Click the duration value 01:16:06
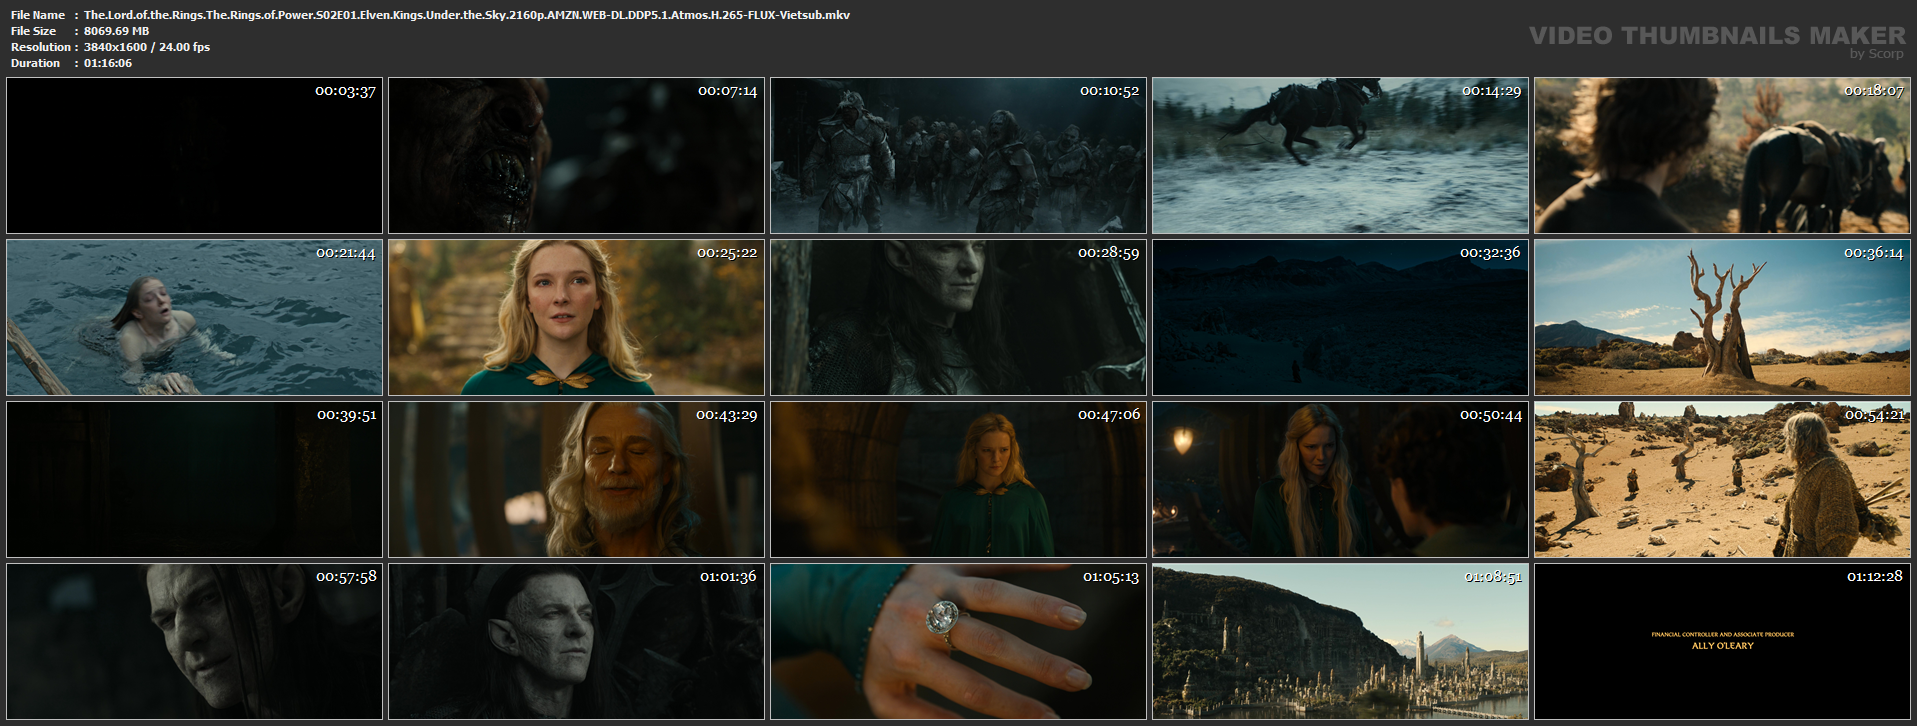 [108, 63]
